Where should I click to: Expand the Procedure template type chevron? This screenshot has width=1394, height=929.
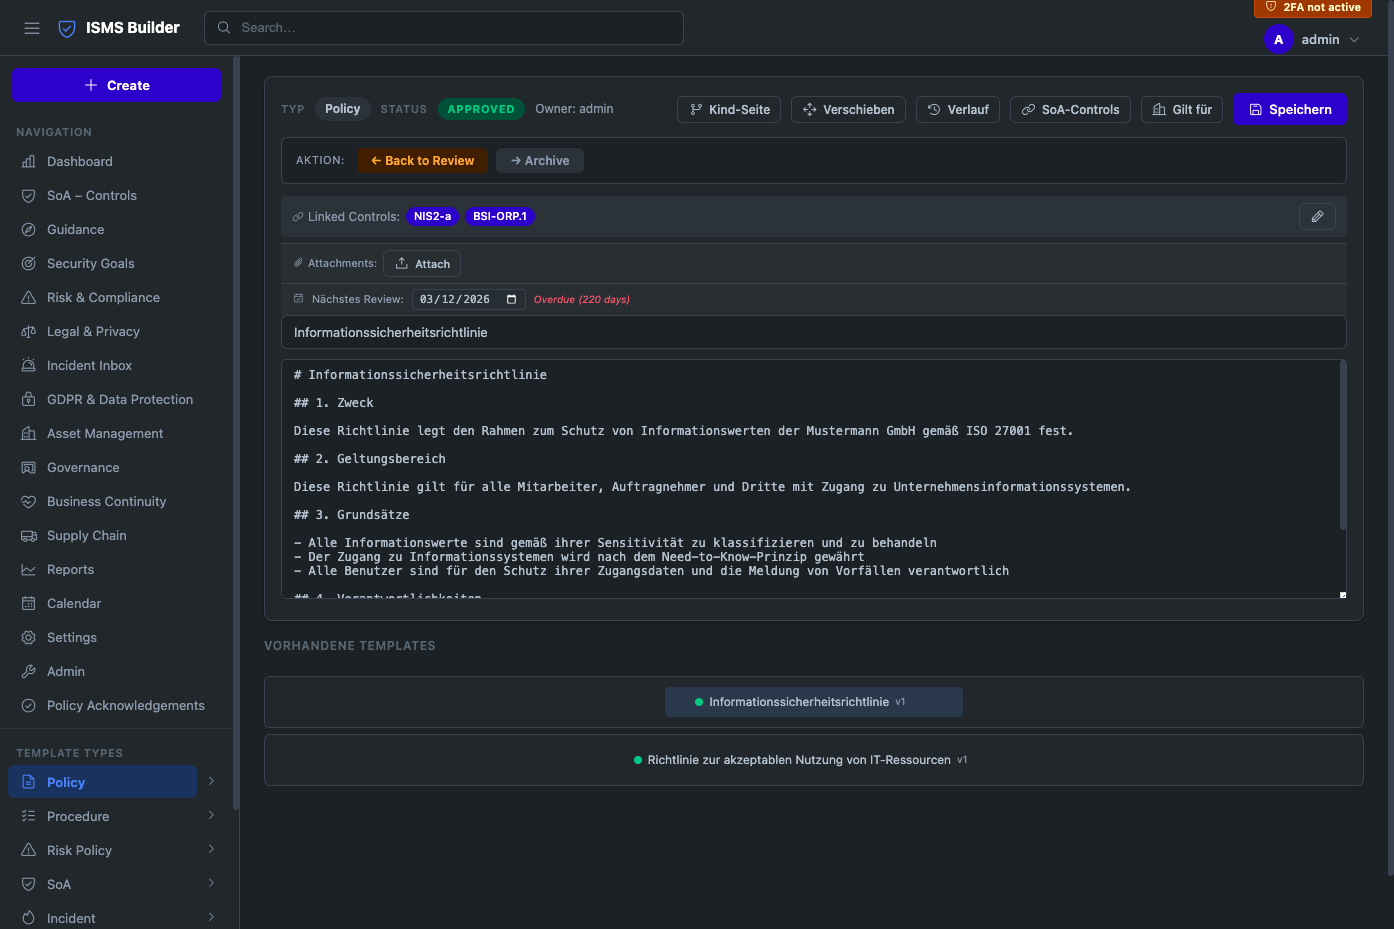211,815
